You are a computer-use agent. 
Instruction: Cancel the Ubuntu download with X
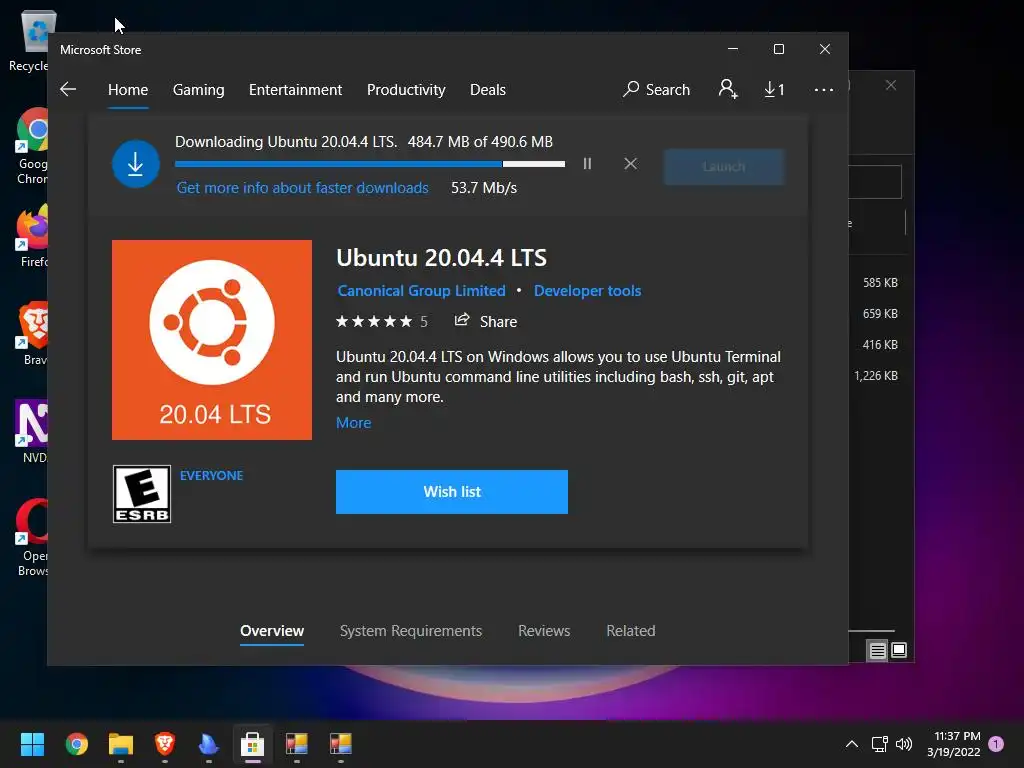[630, 164]
